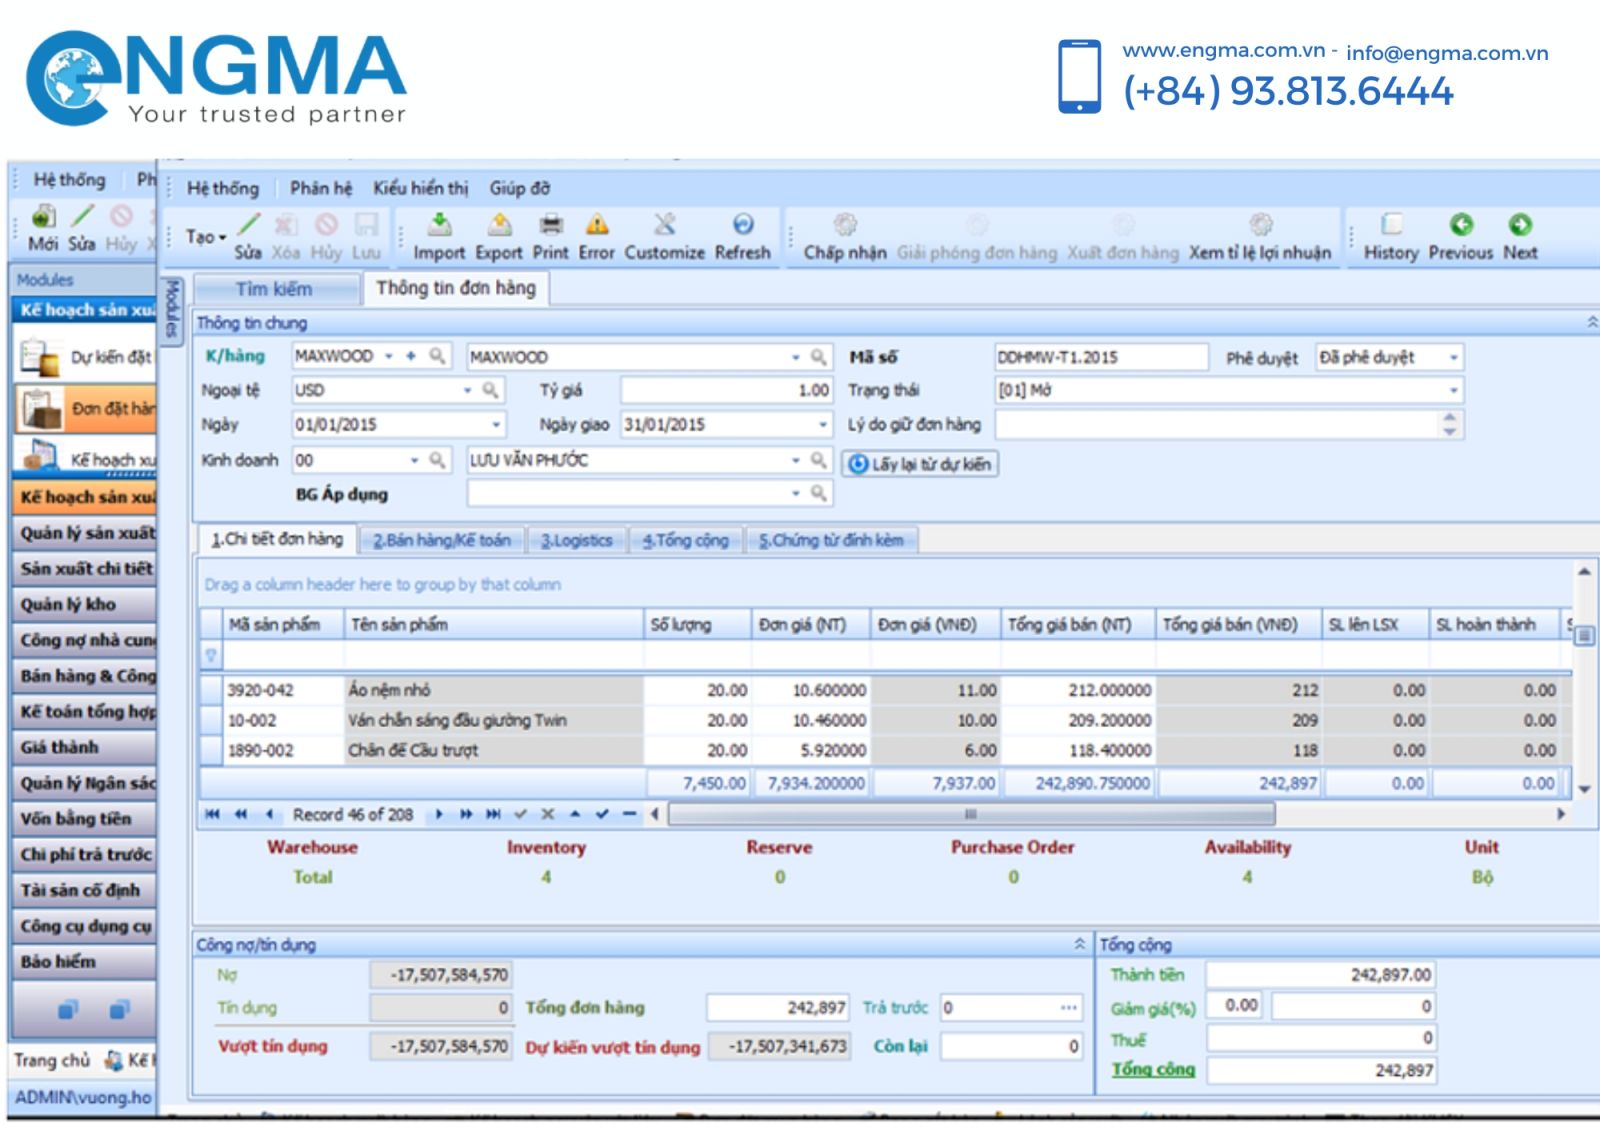Click the Mới new icon in back window
This screenshot has height=1131, width=1600.
click(x=43, y=216)
